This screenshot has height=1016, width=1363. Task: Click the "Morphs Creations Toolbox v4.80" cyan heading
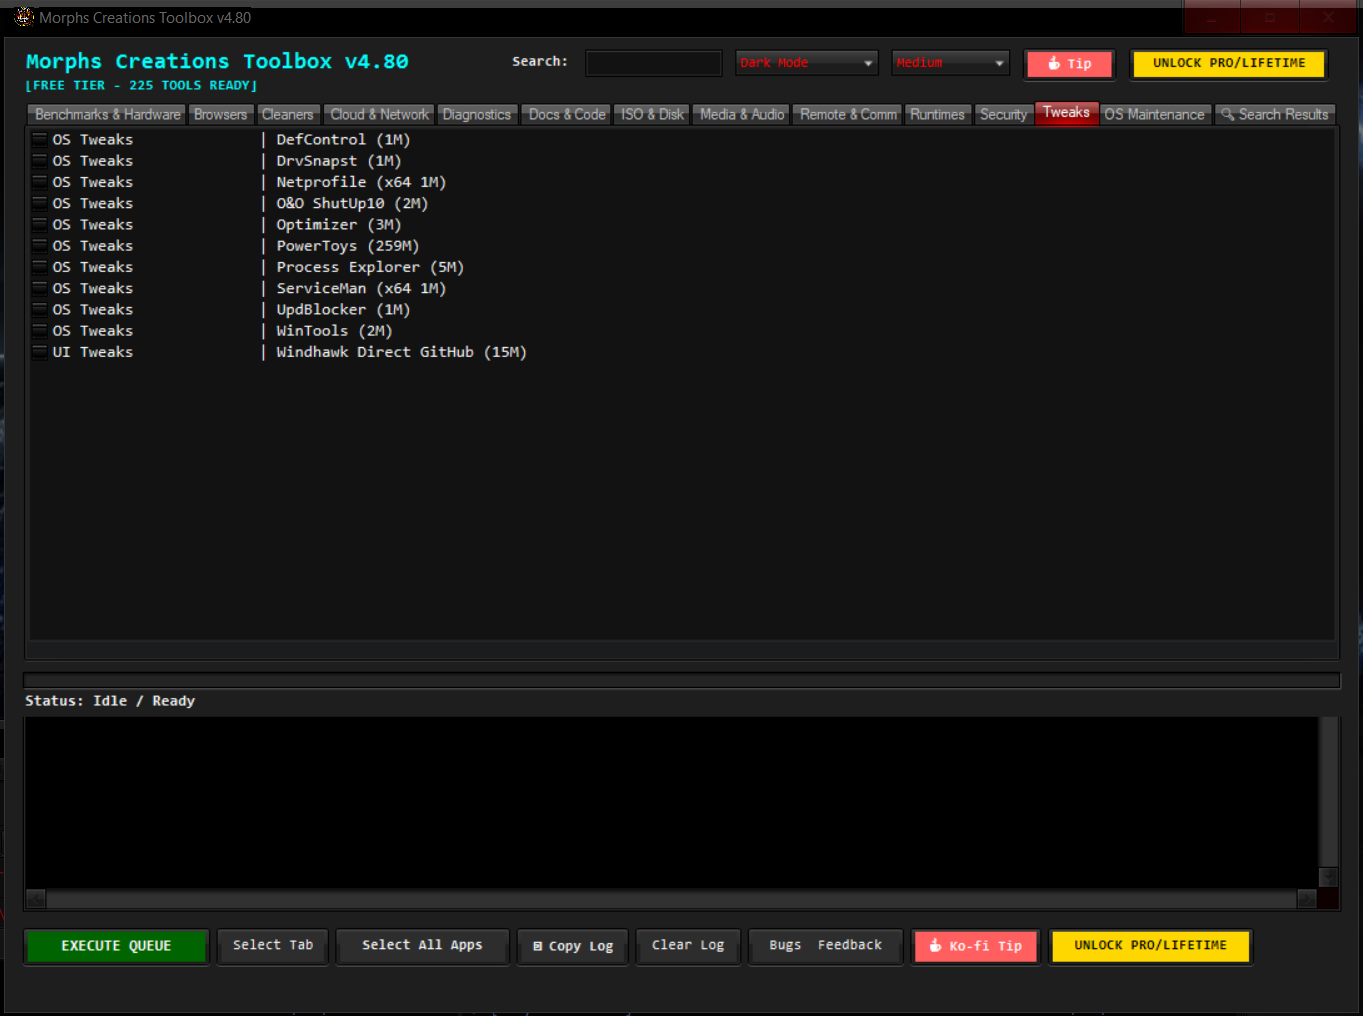217,62
